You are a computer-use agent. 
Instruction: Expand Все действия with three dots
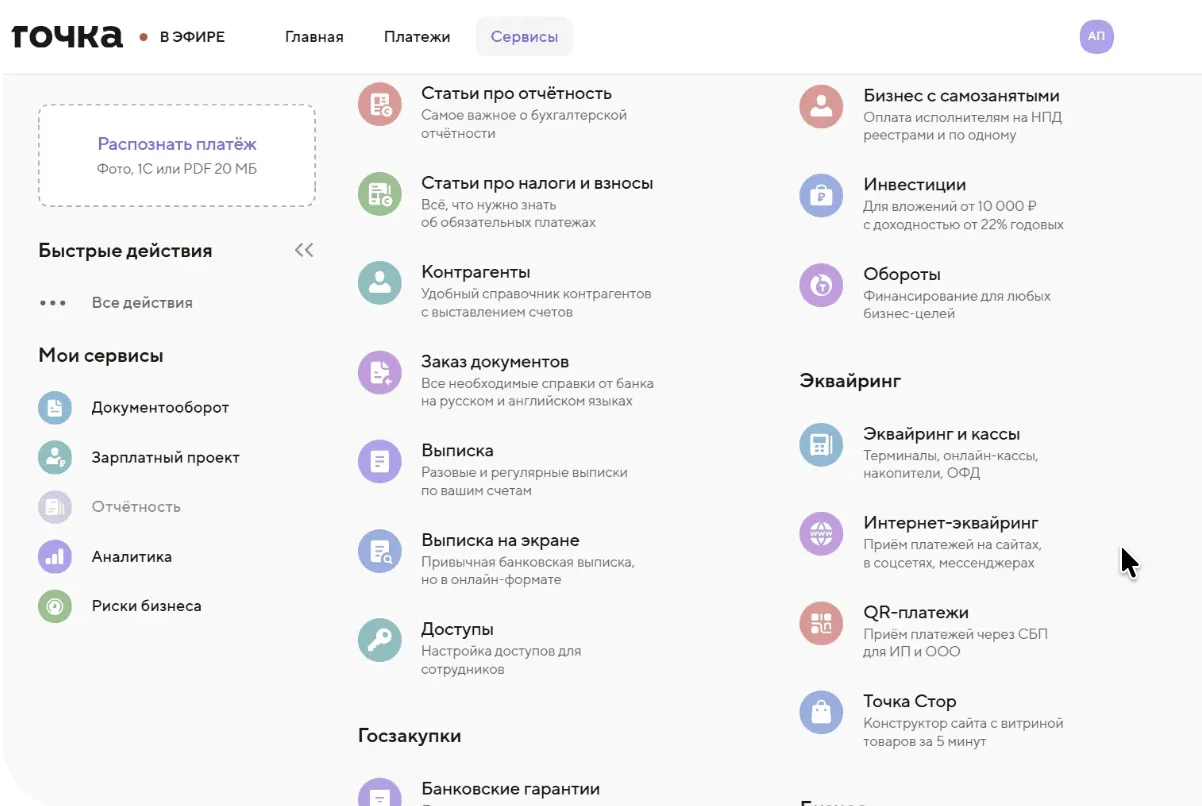pyautogui.click(x=53, y=303)
